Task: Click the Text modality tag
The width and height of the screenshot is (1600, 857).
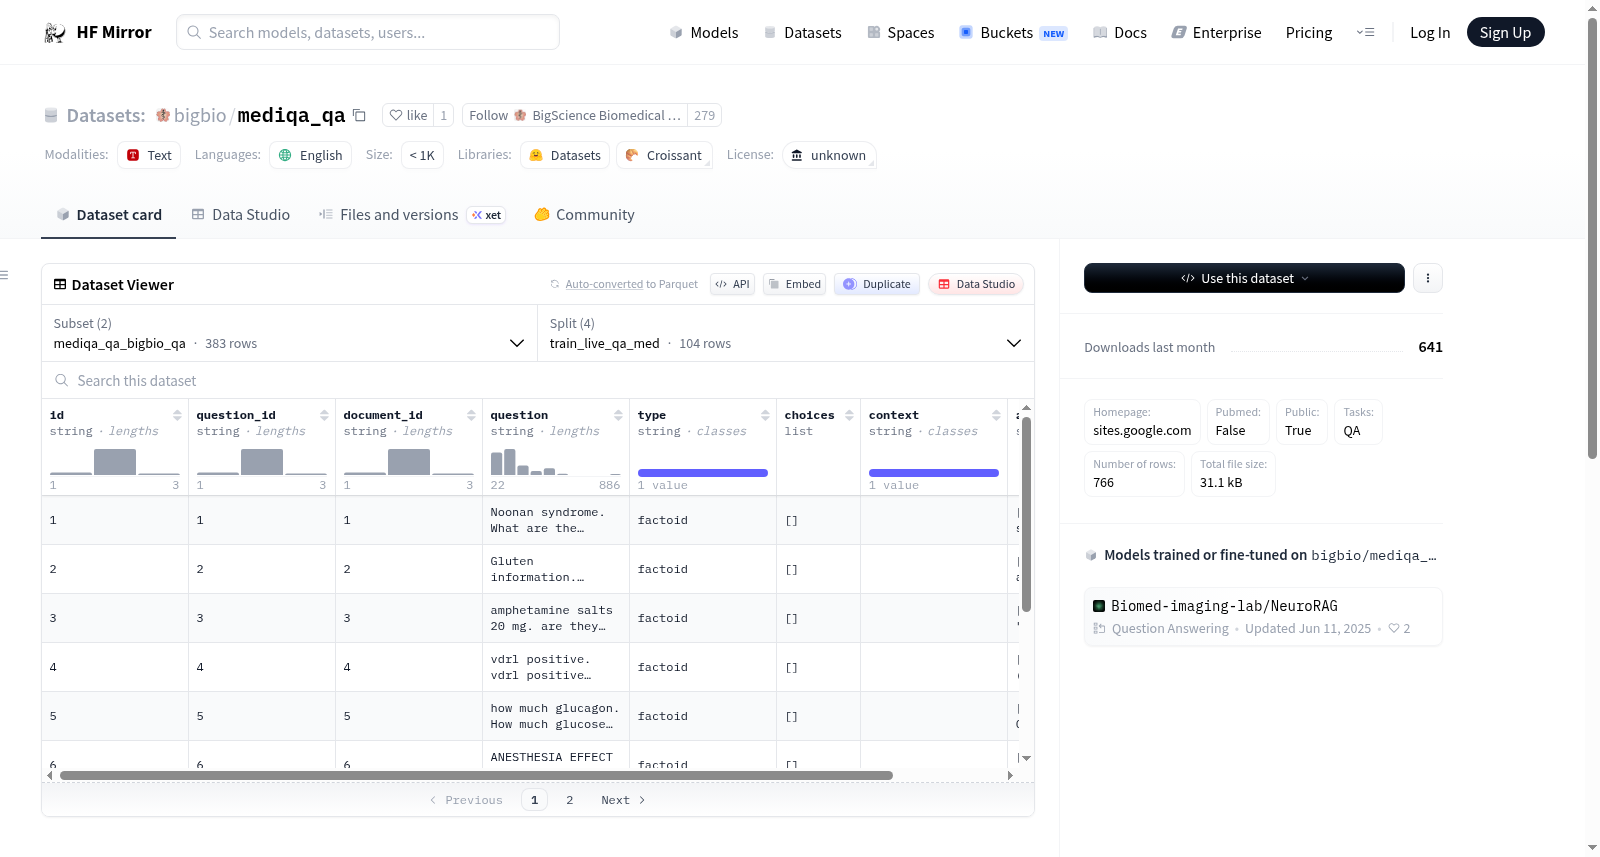Action: point(149,155)
